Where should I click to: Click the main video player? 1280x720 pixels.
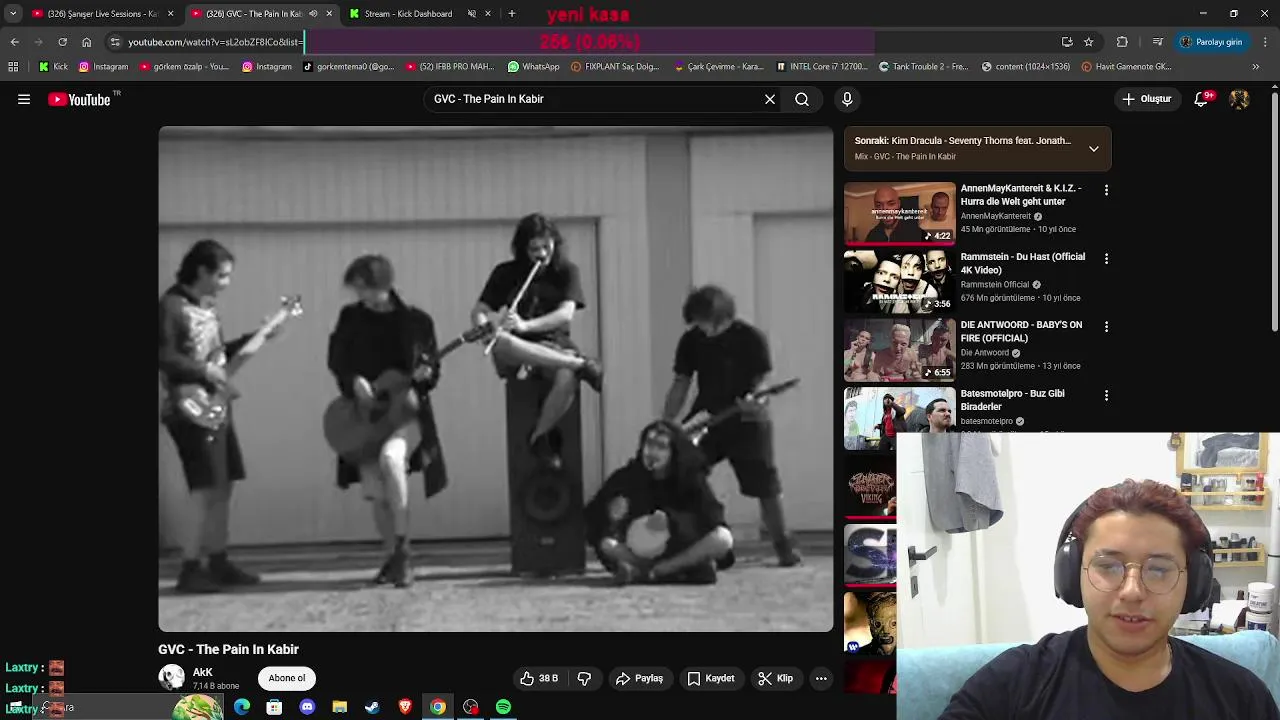click(x=496, y=378)
